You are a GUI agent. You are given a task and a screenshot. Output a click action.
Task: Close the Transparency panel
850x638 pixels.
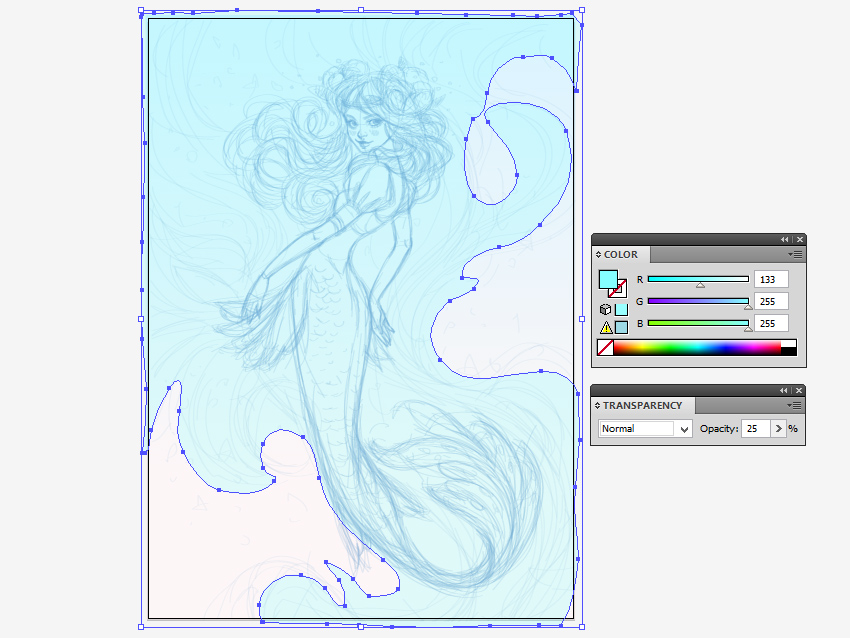click(799, 390)
